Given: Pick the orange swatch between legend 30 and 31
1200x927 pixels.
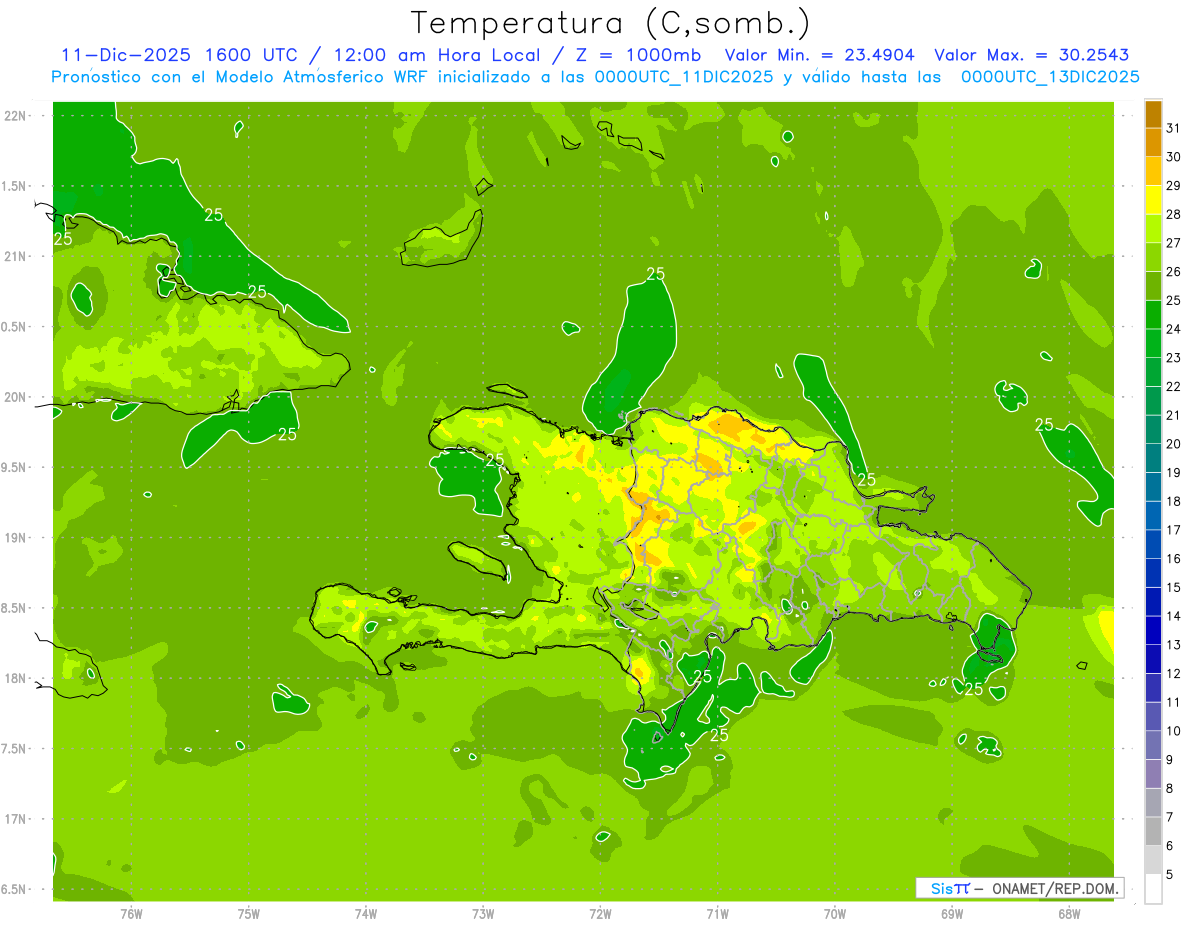Looking at the screenshot, I should (1153, 142).
